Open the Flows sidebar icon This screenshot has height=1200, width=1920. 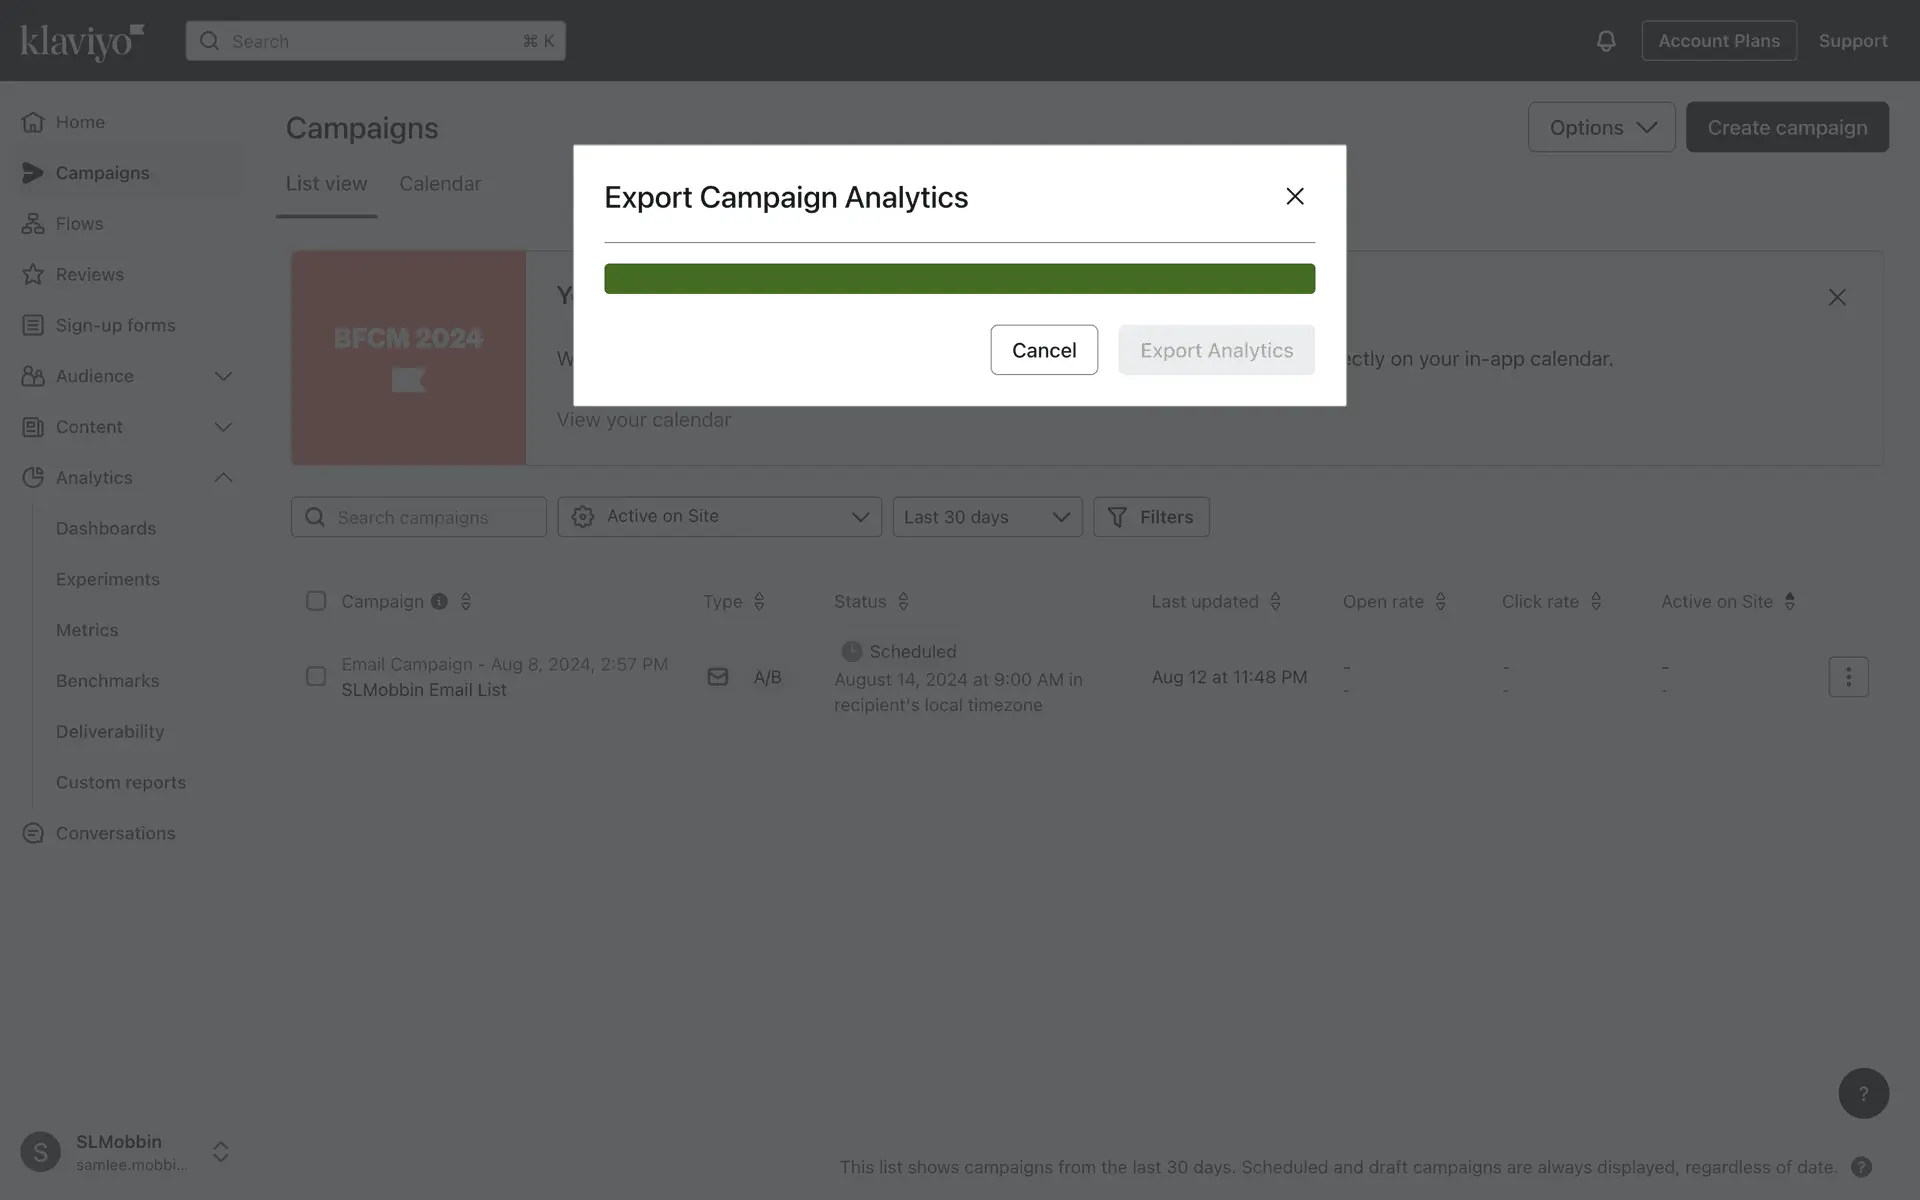point(33,224)
